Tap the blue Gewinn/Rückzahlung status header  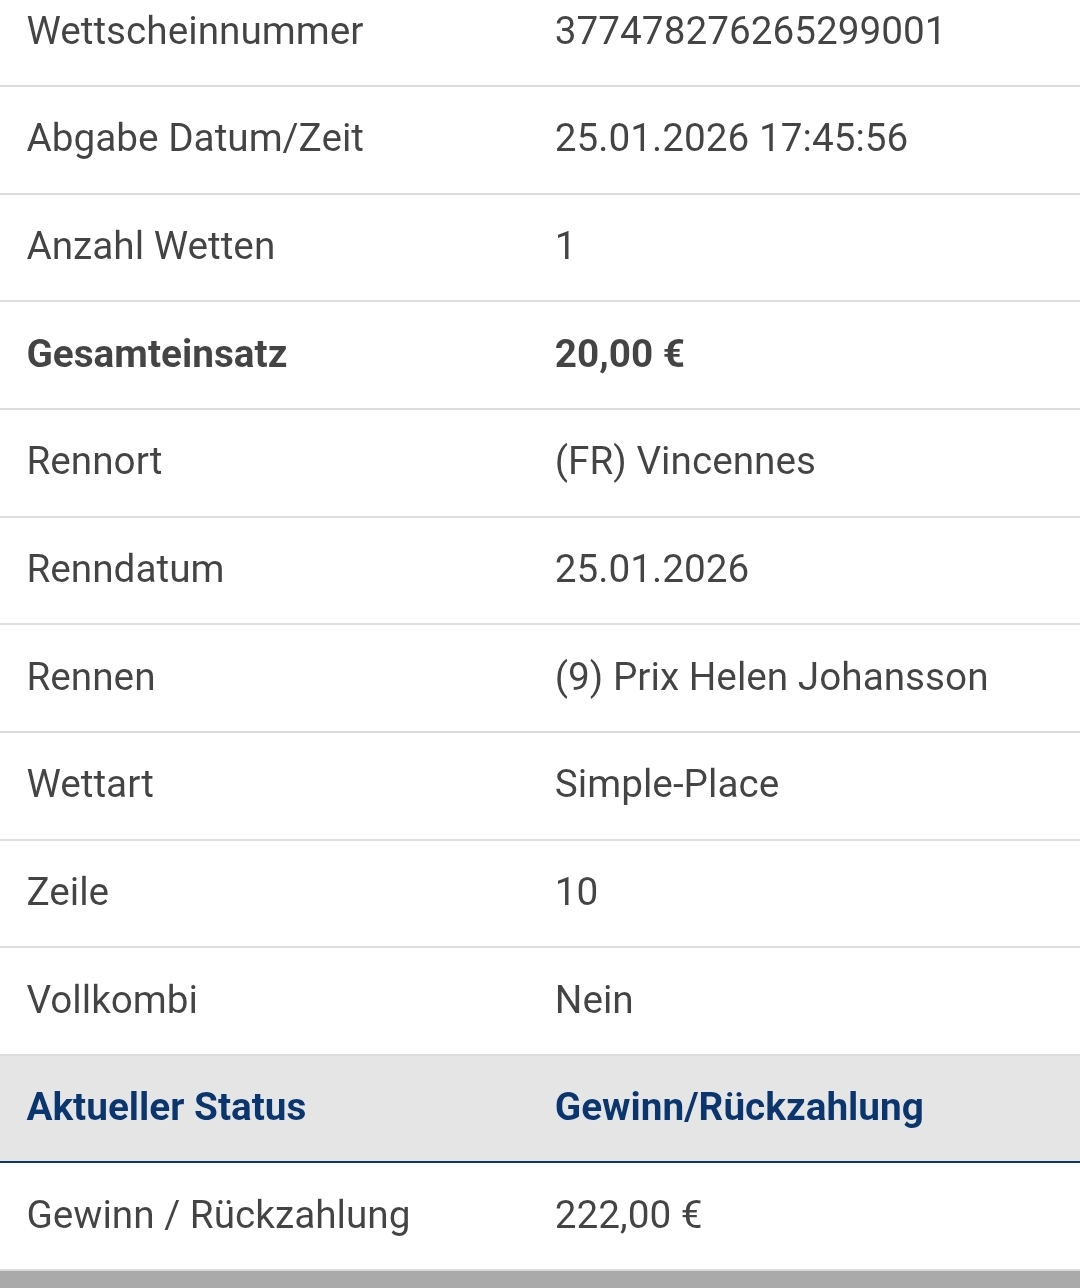[739, 1107]
